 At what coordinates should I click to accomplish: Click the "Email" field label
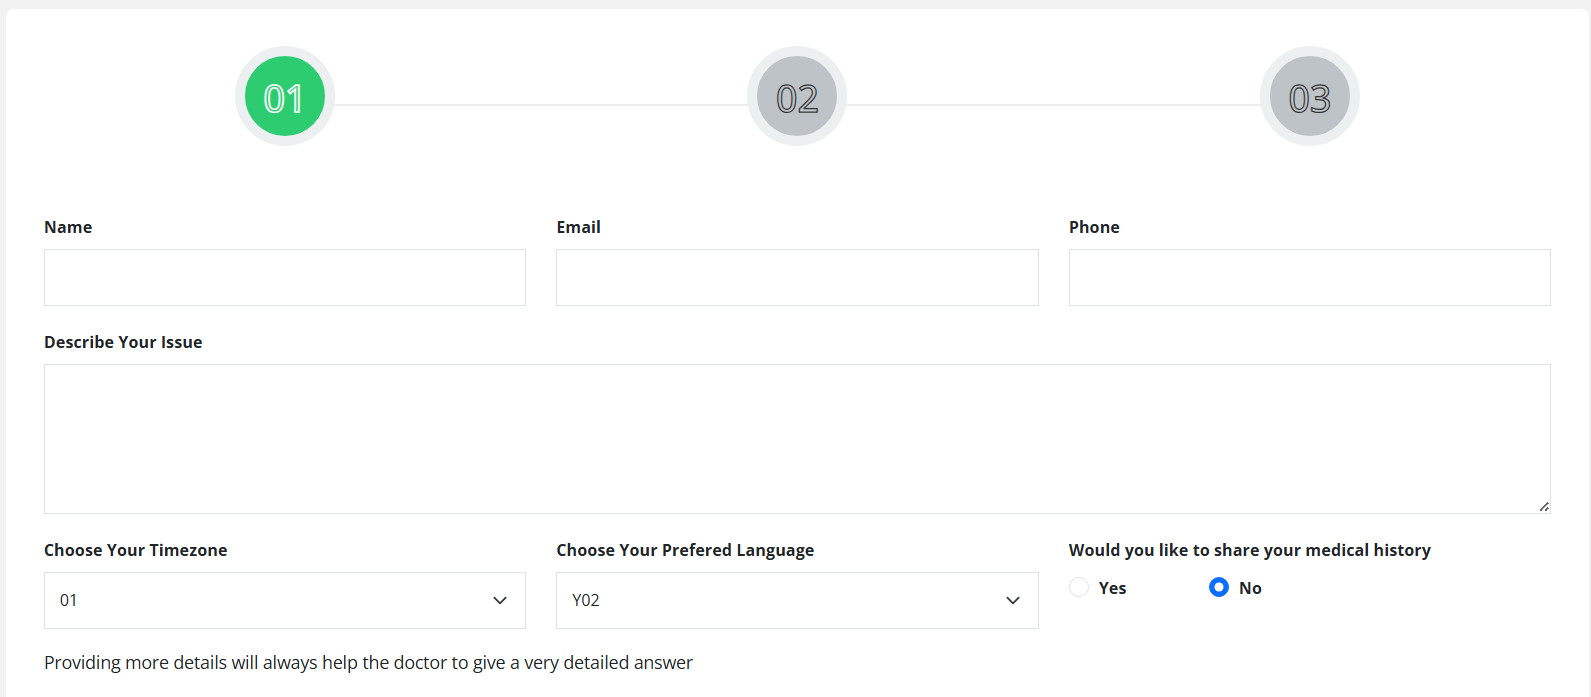(578, 227)
